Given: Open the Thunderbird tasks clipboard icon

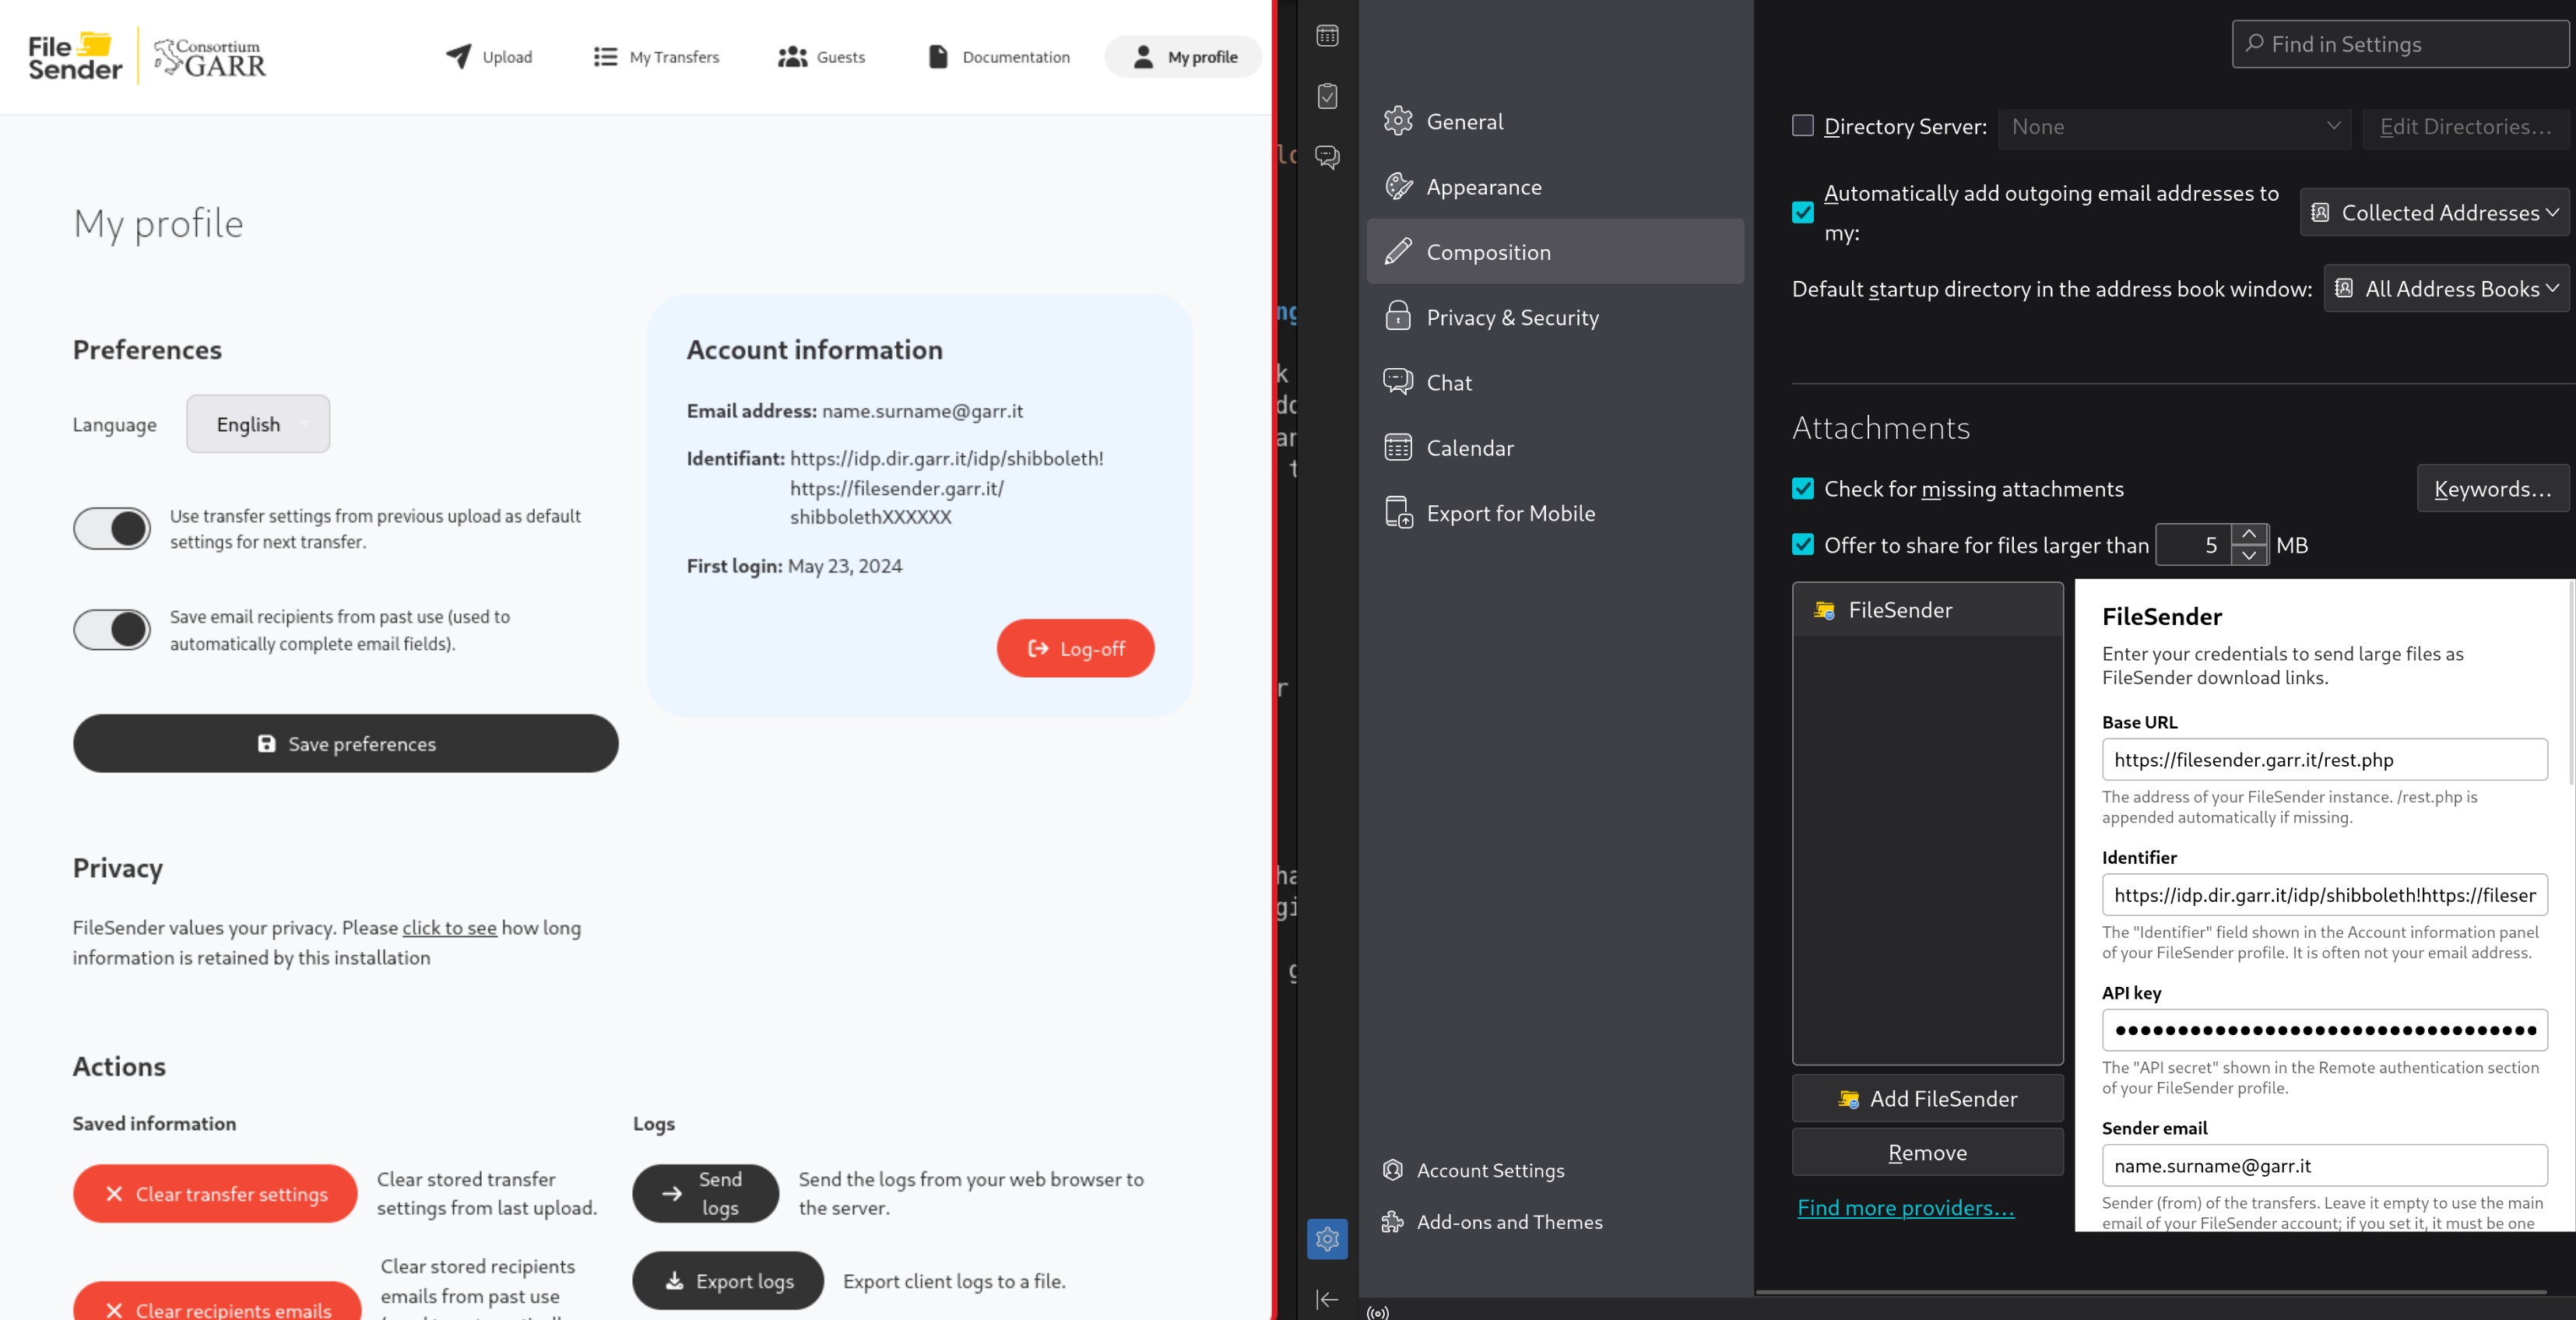Looking at the screenshot, I should [x=1327, y=96].
